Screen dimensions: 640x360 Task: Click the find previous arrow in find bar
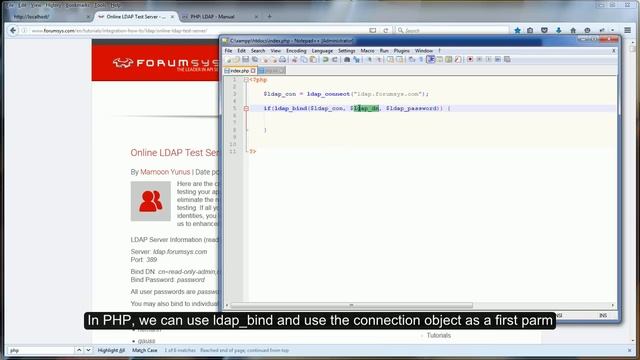tap(79, 351)
